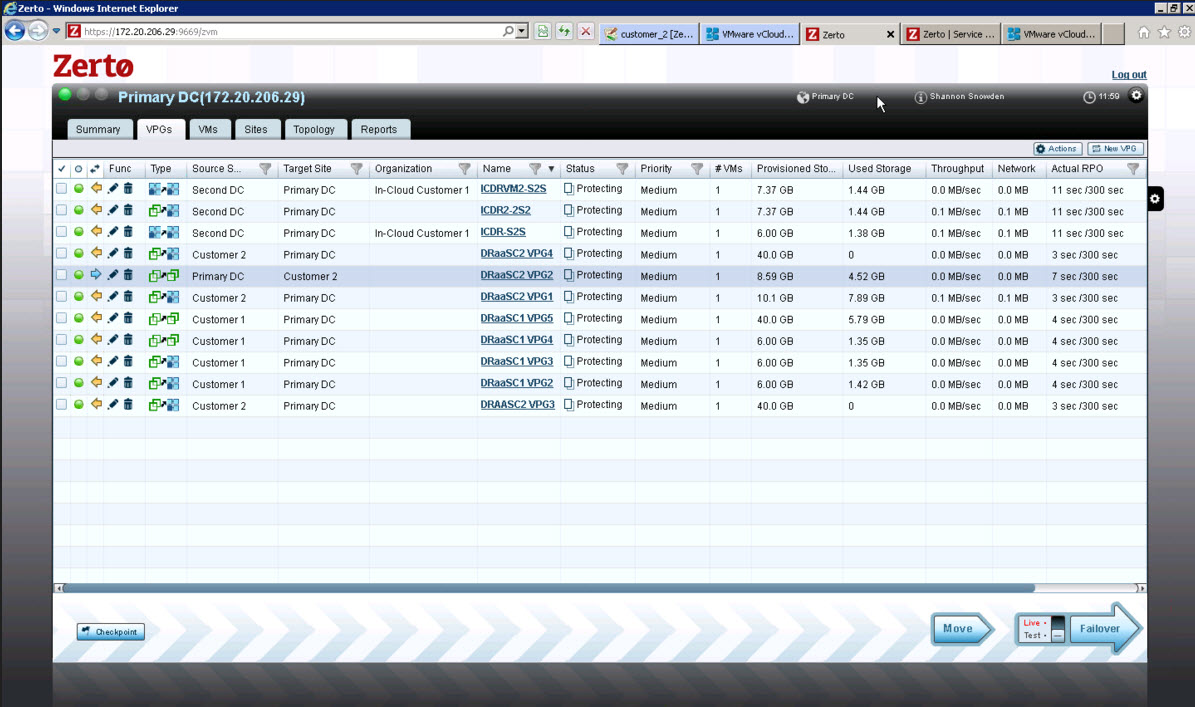Click Name column sort arrow
The image size is (1195, 707).
point(551,169)
